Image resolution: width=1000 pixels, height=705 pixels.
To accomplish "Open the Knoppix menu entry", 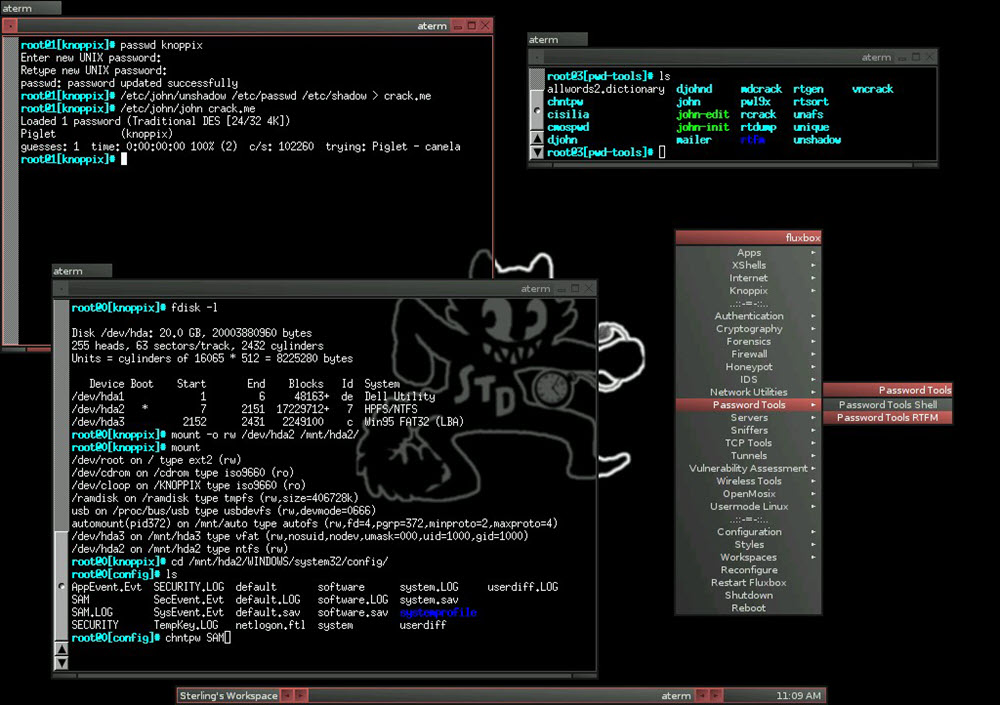I will click(x=749, y=291).
